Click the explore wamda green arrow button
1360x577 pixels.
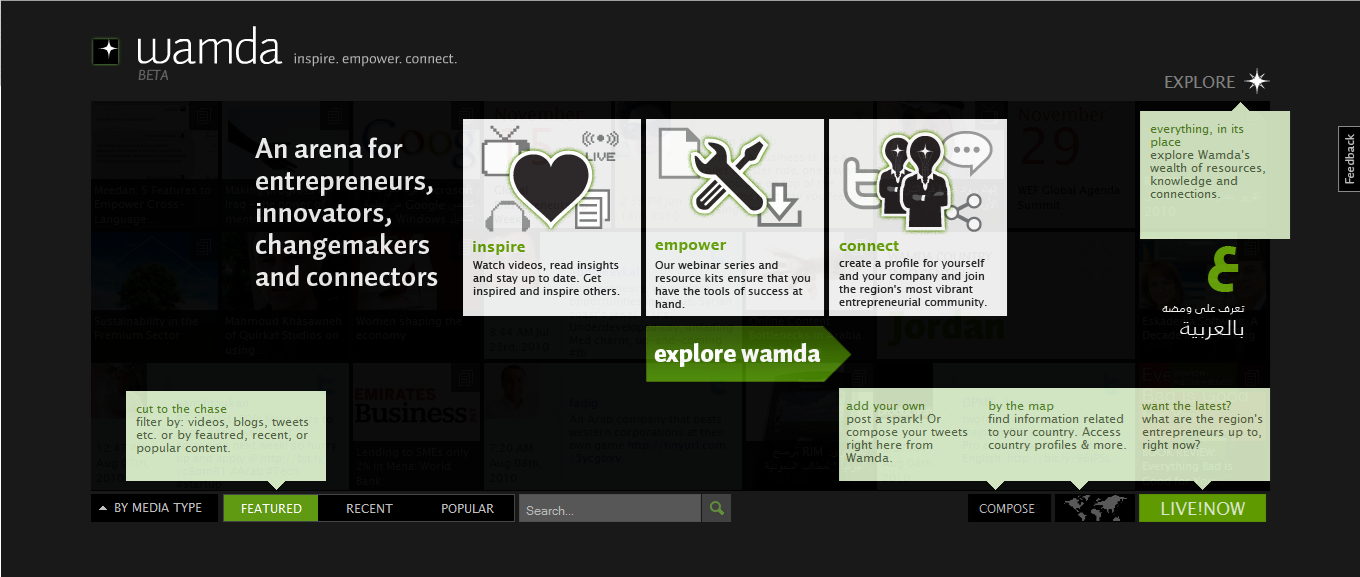pyautogui.click(x=748, y=354)
